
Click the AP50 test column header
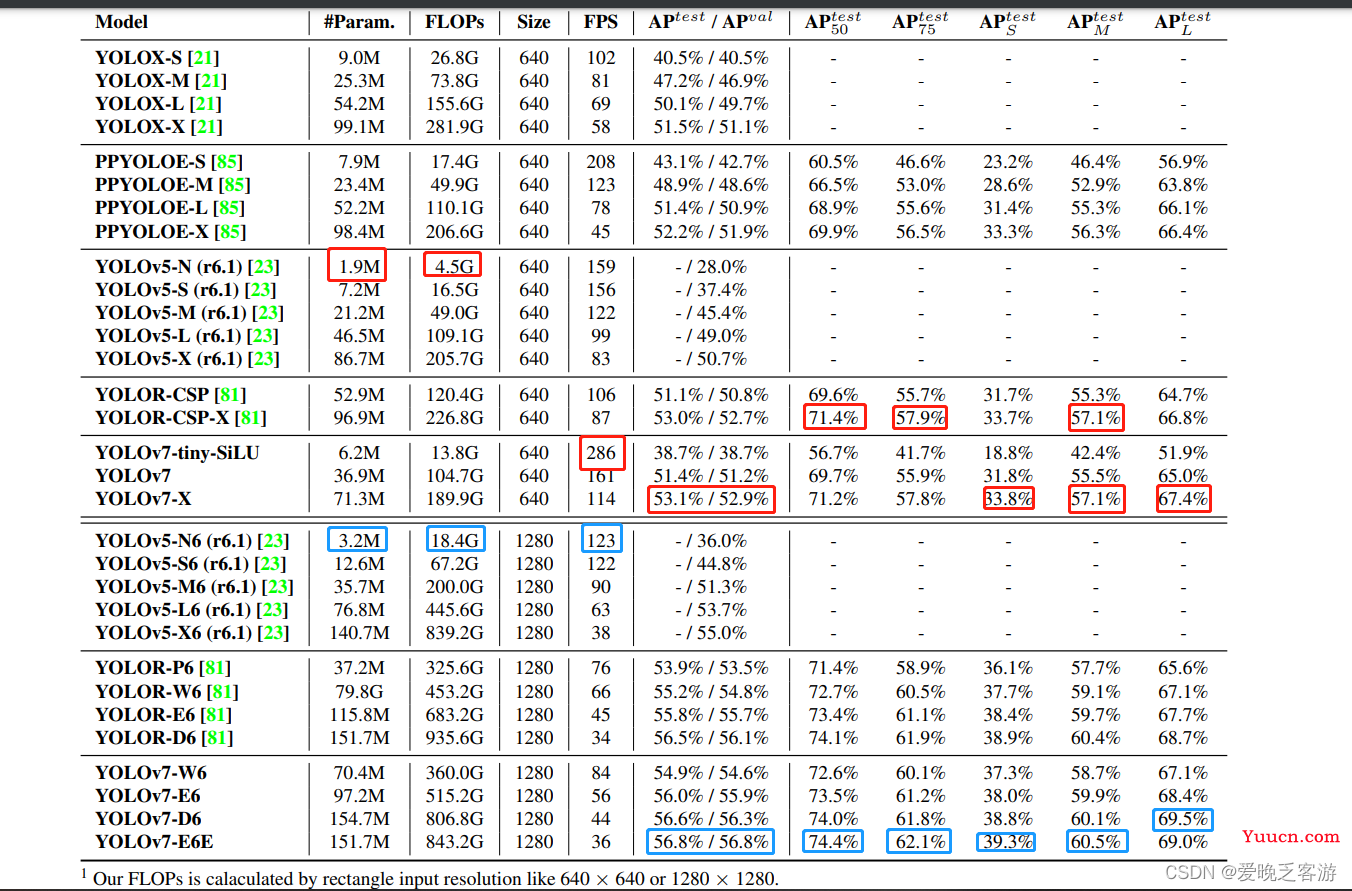point(833,23)
